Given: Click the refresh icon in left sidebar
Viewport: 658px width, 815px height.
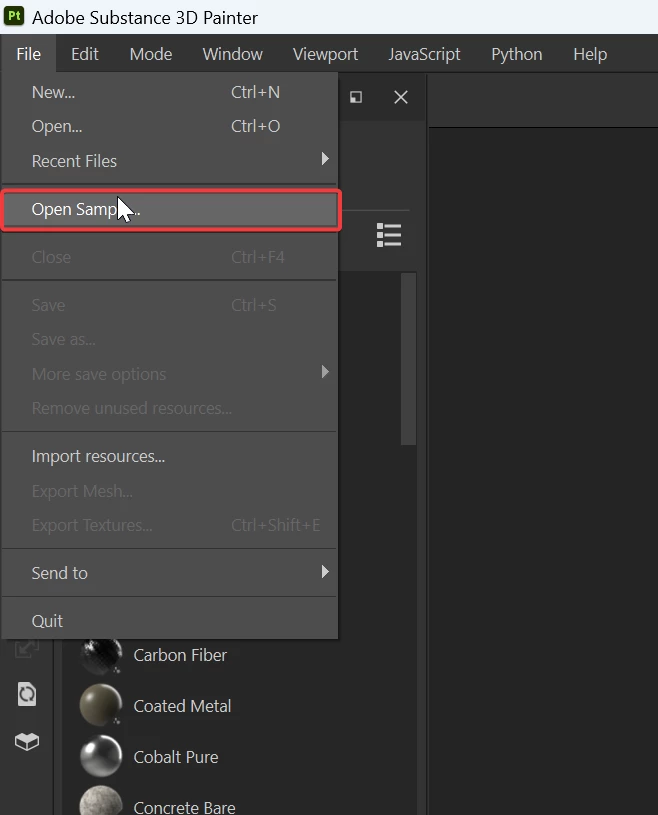Looking at the screenshot, I should [27, 694].
